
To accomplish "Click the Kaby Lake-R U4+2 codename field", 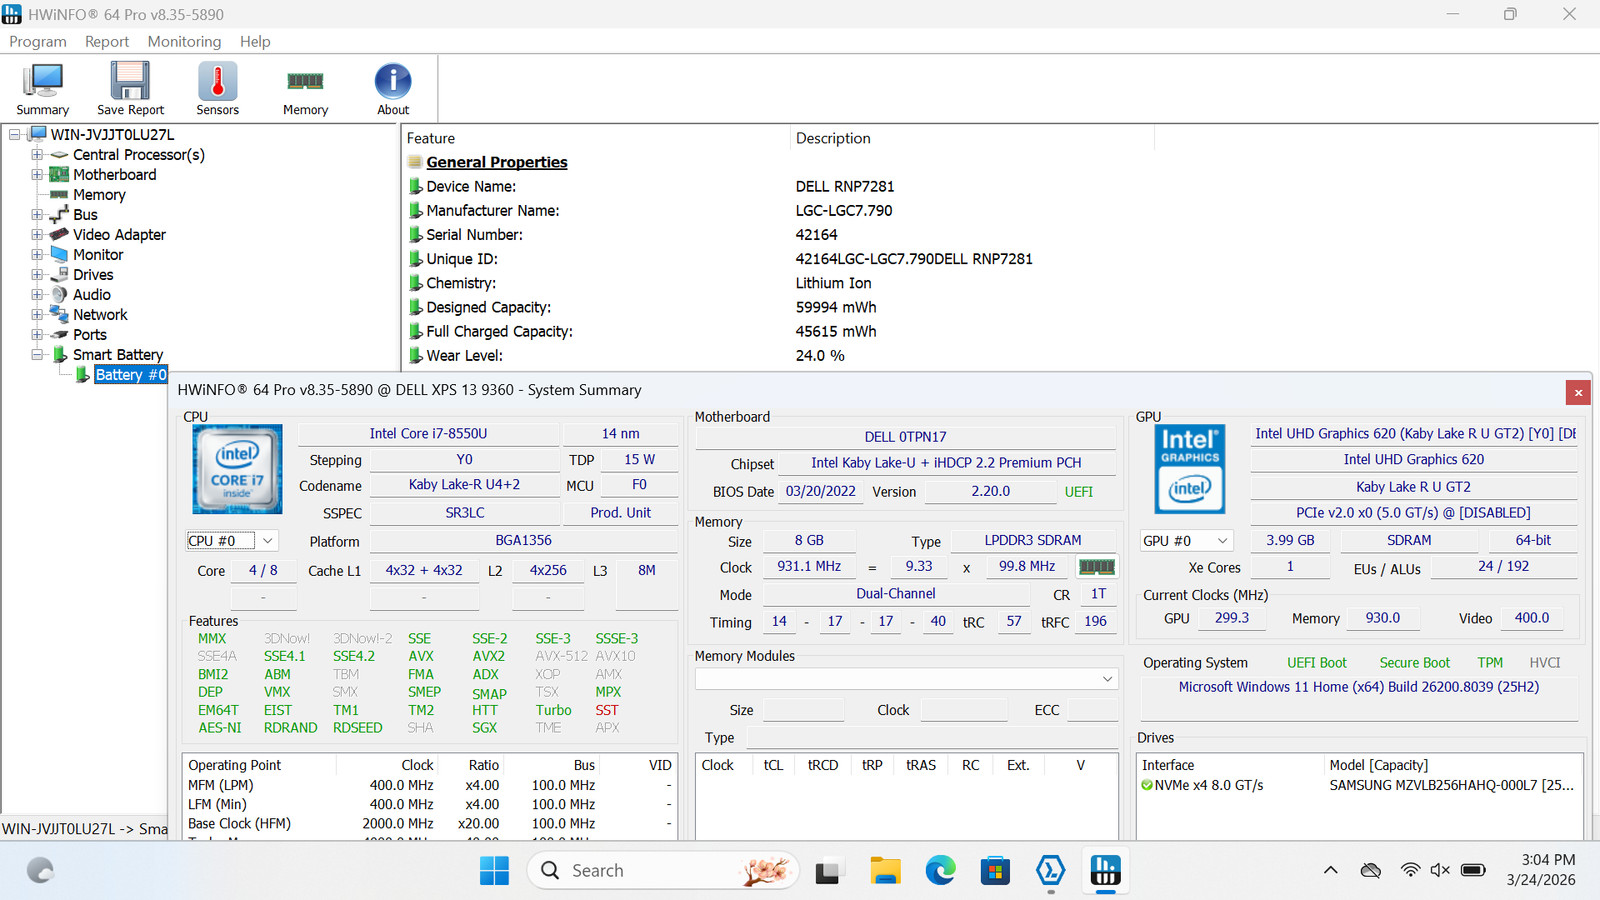I will pos(464,485).
